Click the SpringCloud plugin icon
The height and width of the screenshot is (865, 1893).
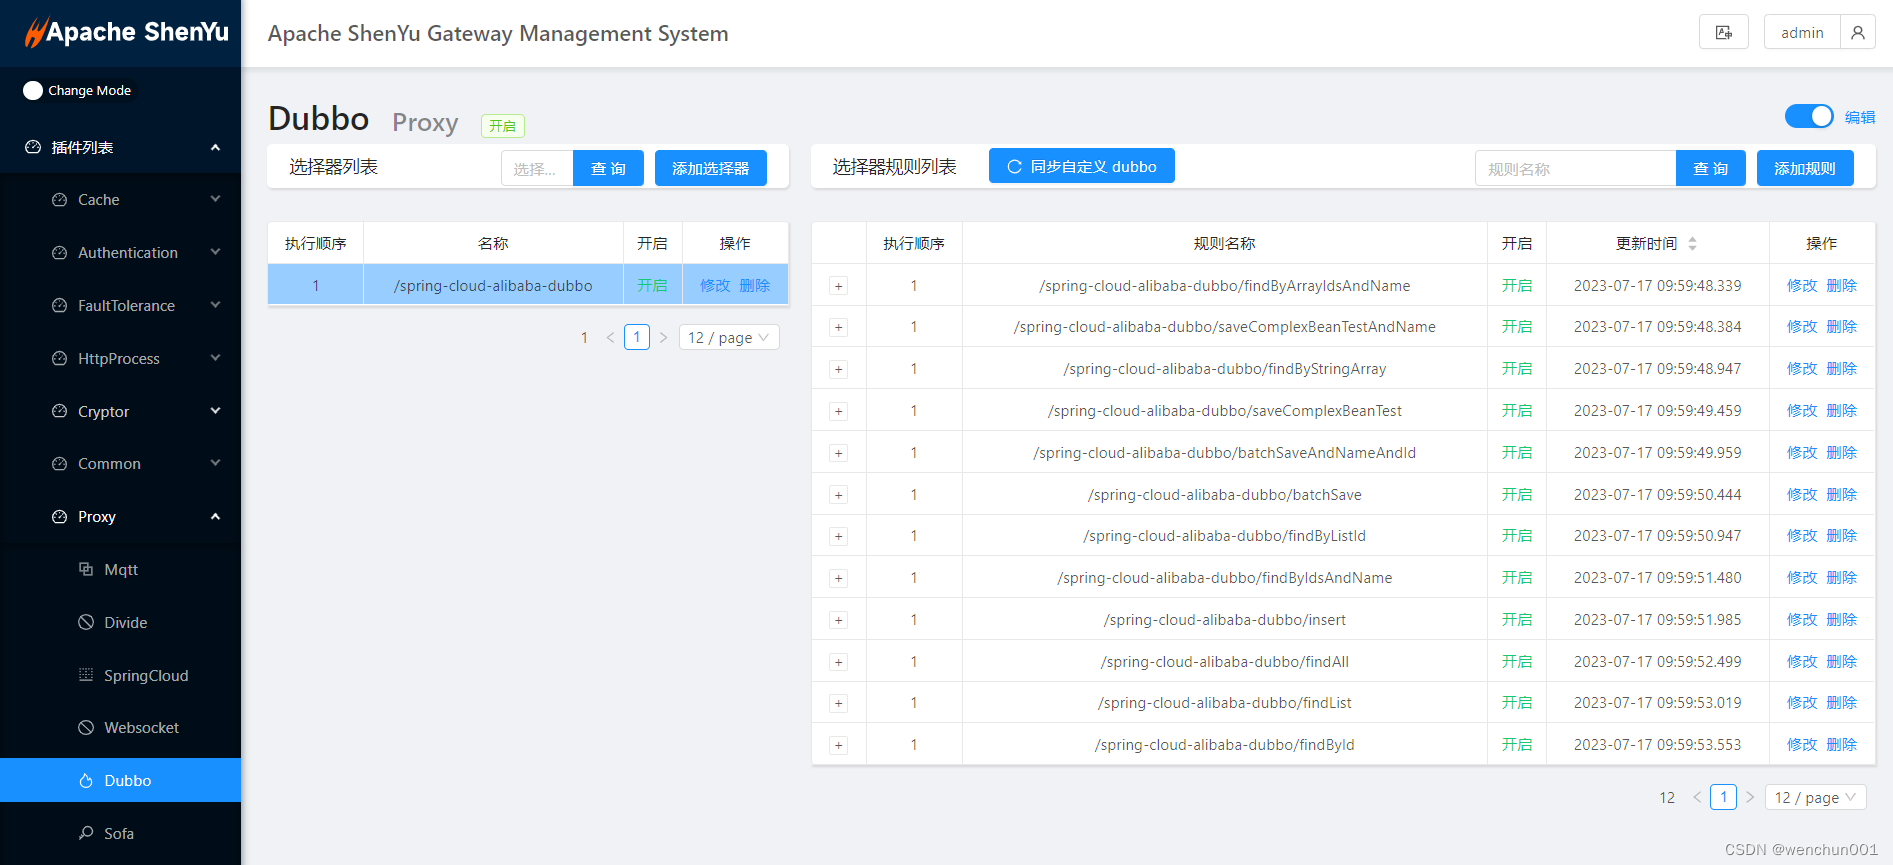coord(86,675)
